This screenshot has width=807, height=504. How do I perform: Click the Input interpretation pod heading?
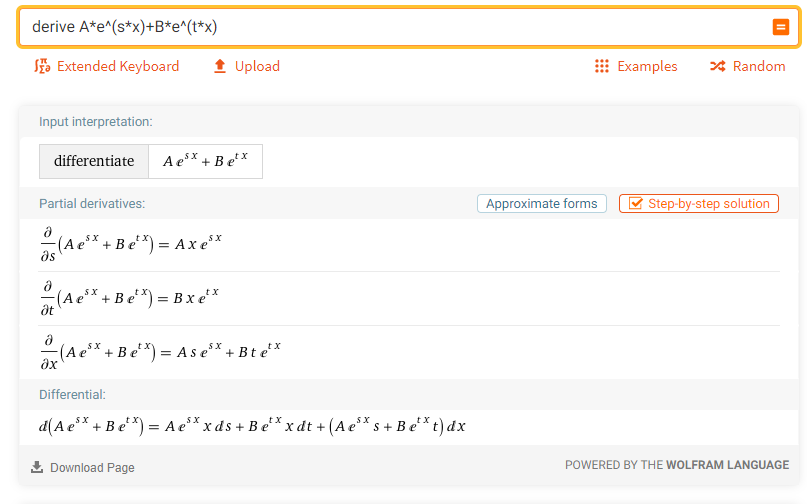click(95, 121)
